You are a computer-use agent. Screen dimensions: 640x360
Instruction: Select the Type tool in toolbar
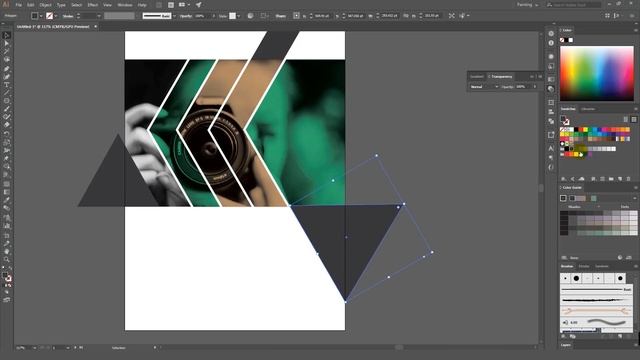tap(7, 85)
